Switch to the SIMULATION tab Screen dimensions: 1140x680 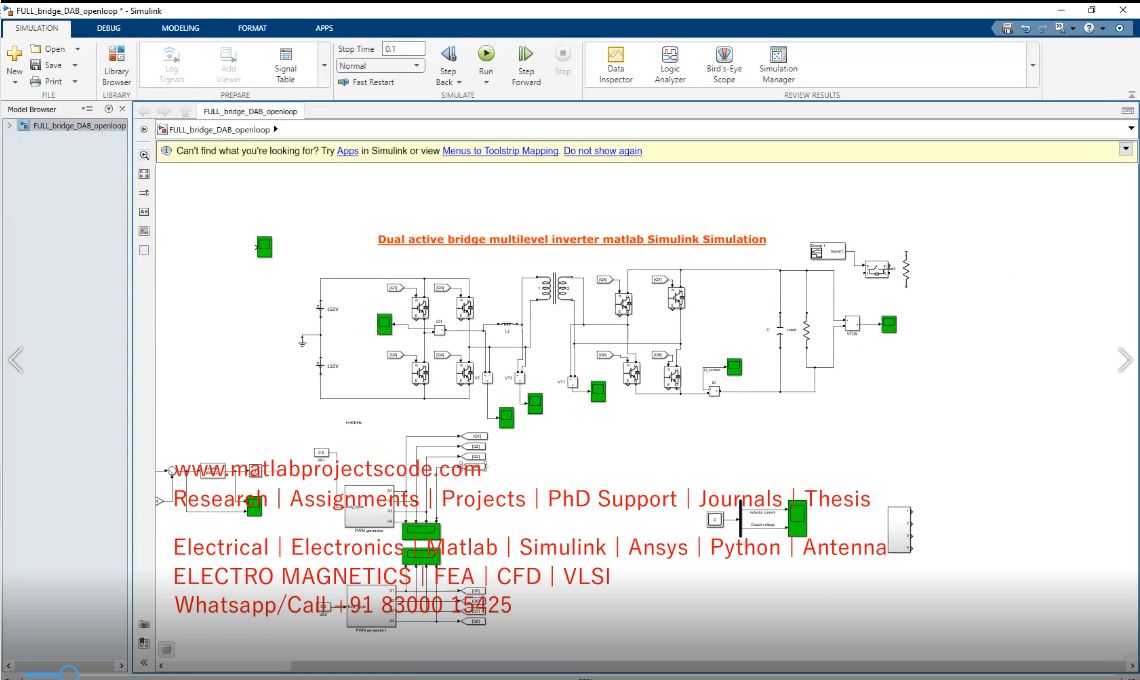(36, 28)
